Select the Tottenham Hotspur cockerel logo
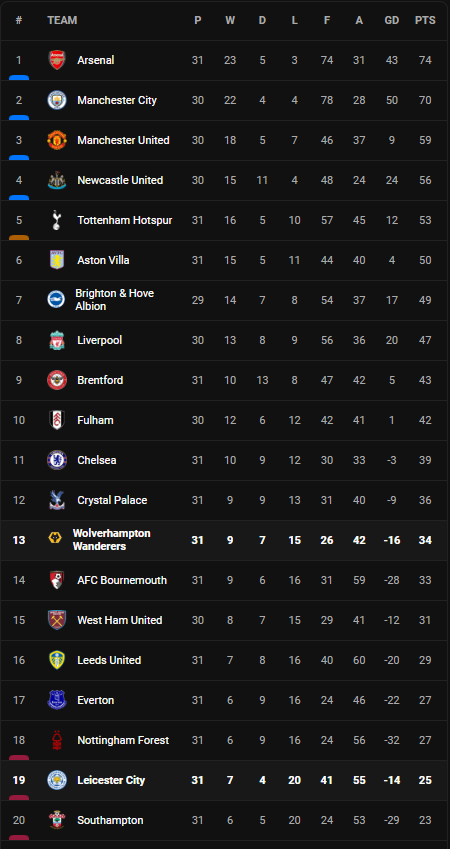This screenshot has width=450, height=849. (56, 220)
